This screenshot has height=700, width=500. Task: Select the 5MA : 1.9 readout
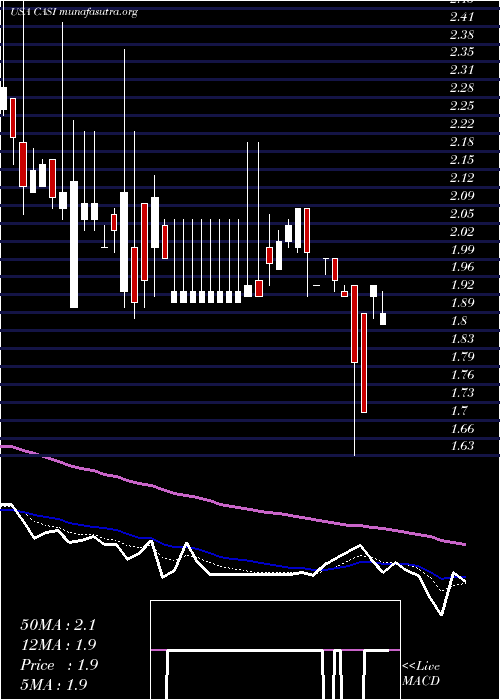point(54,684)
